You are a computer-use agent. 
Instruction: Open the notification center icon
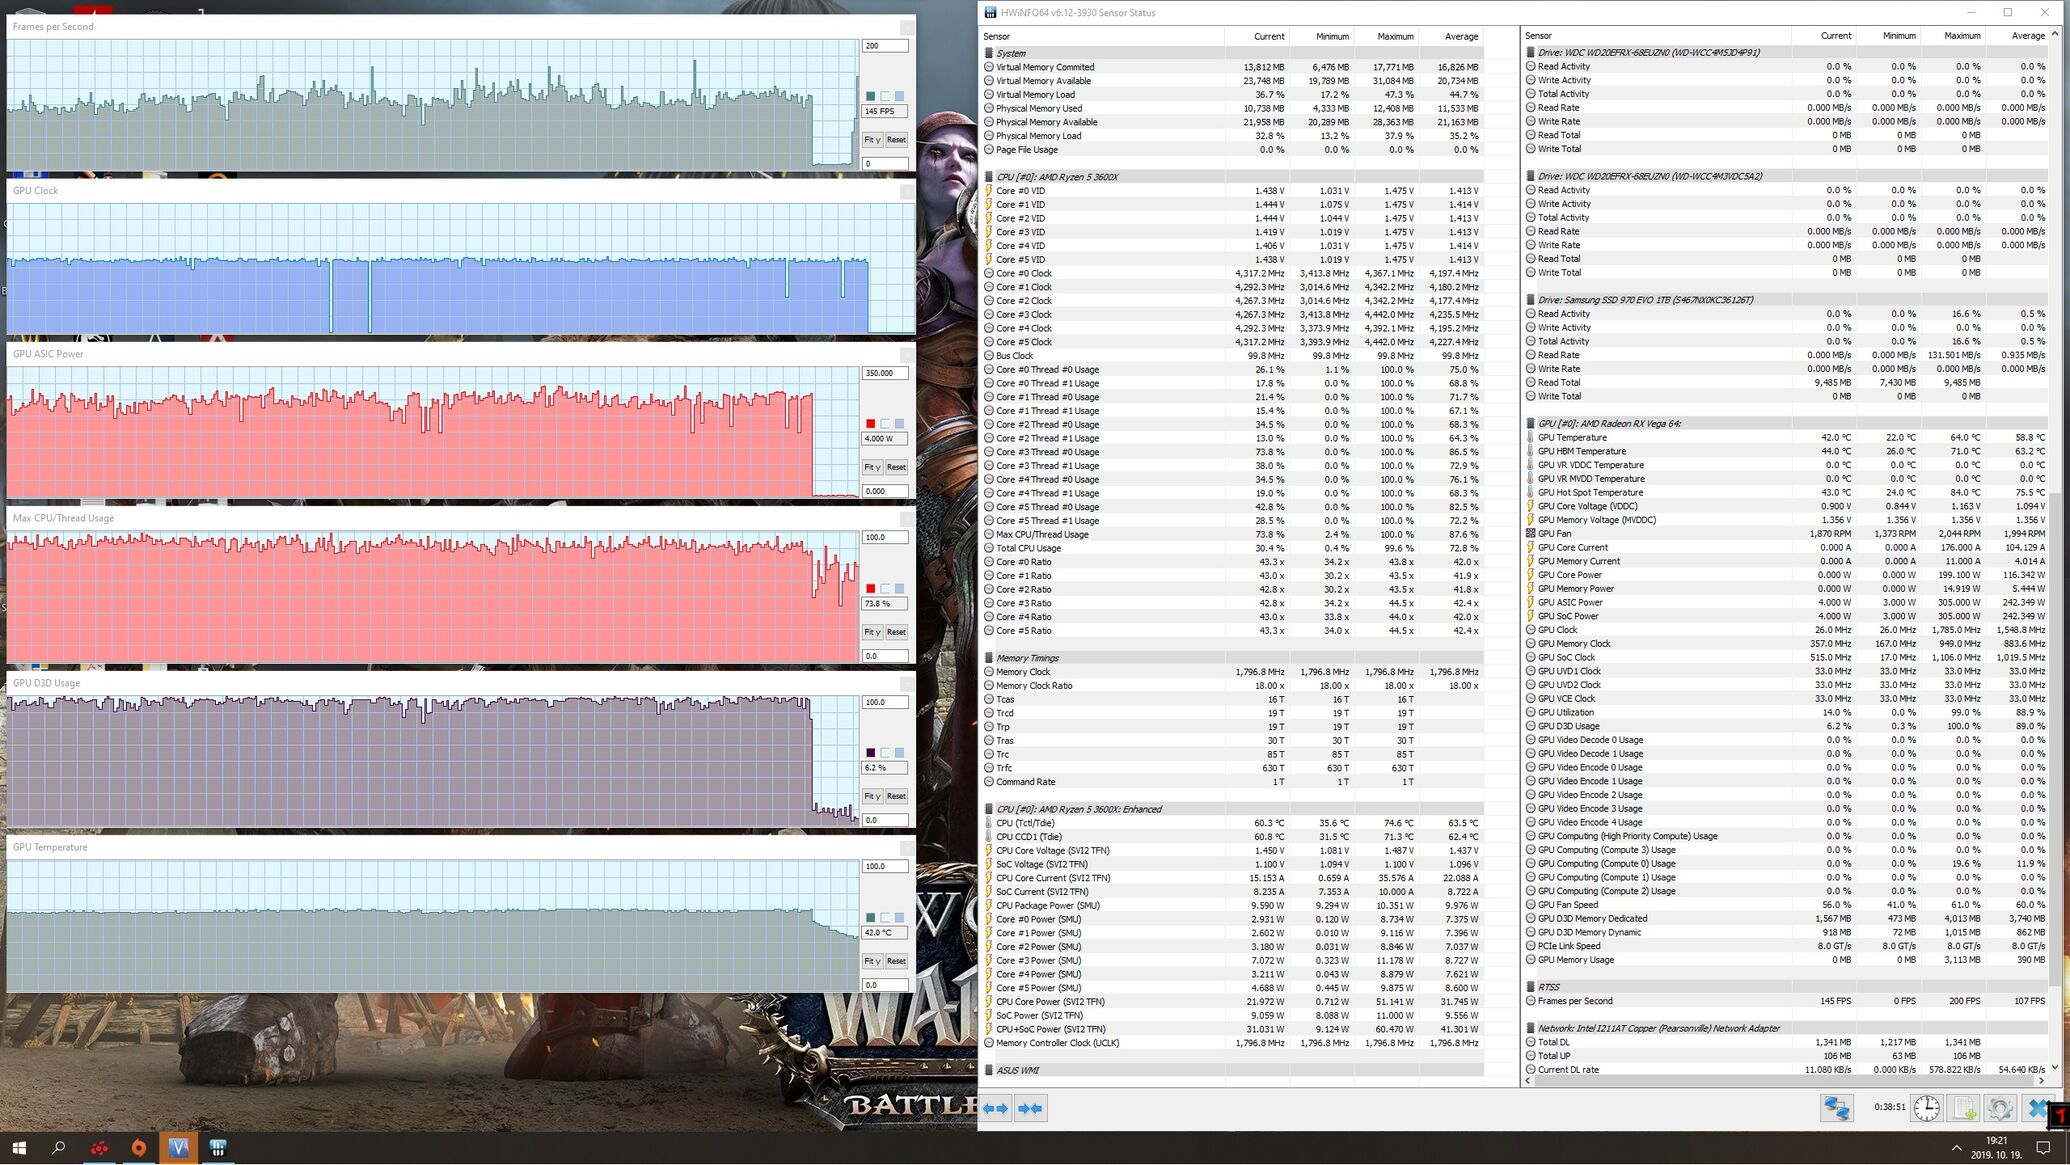pyautogui.click(x=2043, y=1148)
